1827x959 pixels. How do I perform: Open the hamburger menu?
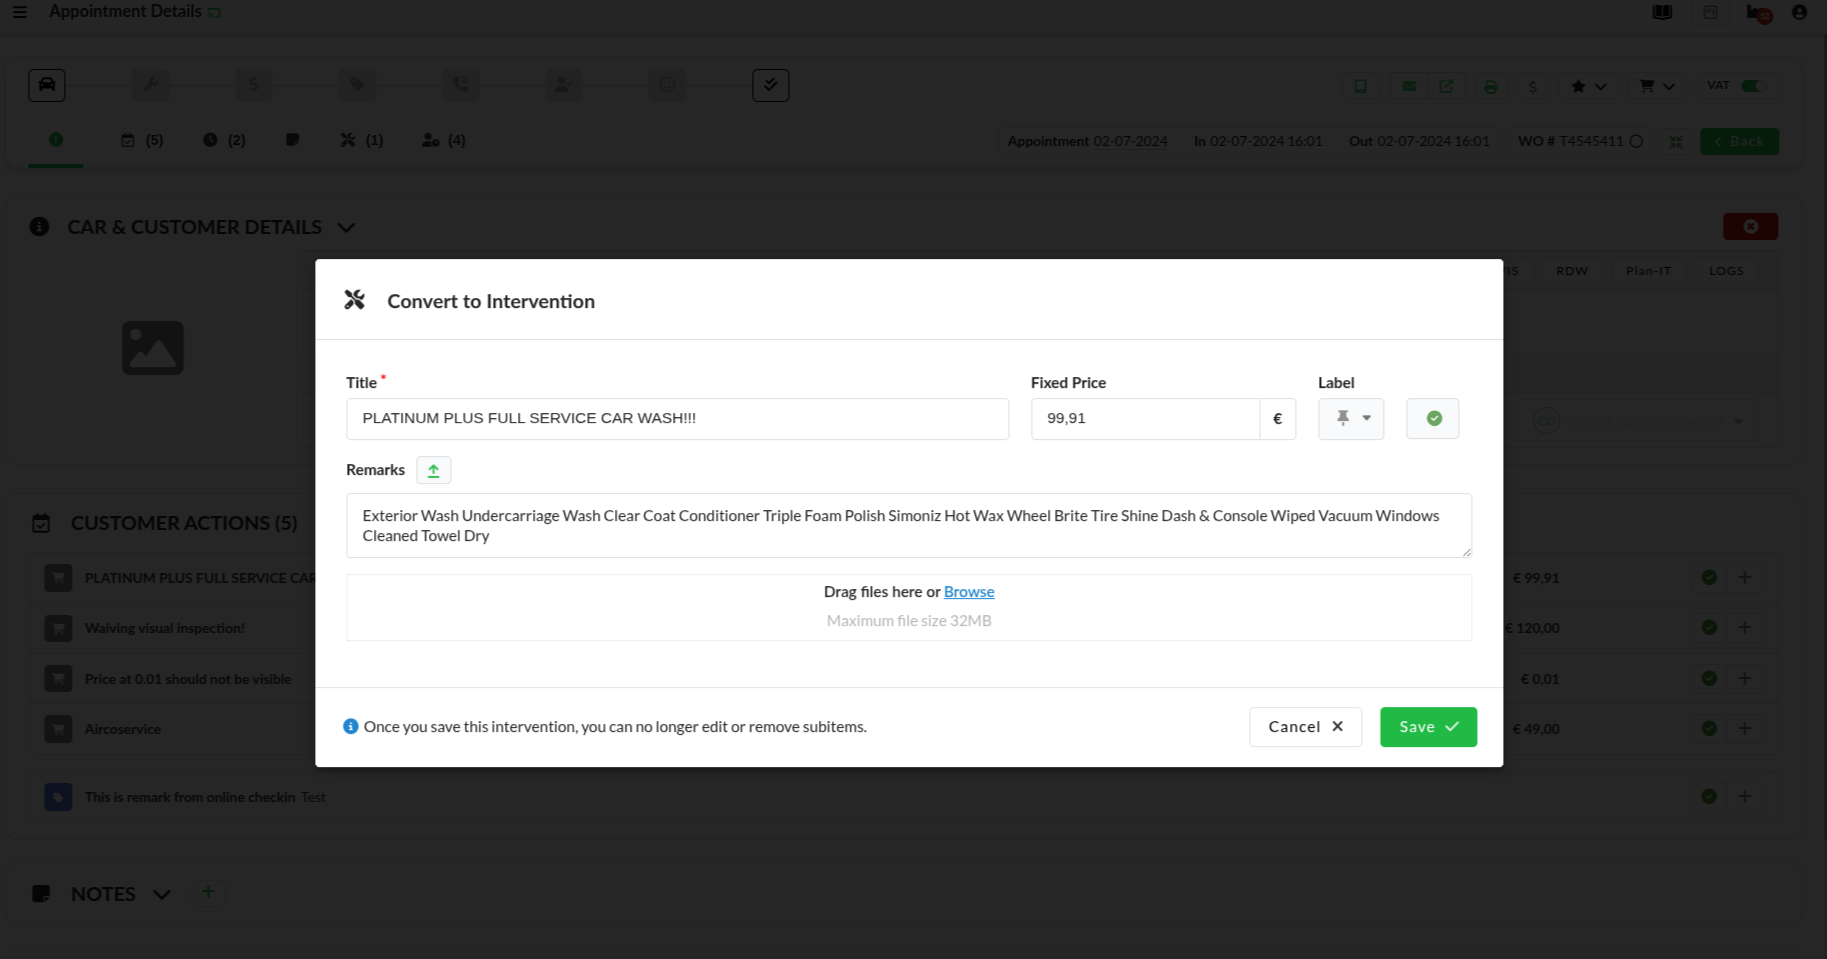(20, 12)
